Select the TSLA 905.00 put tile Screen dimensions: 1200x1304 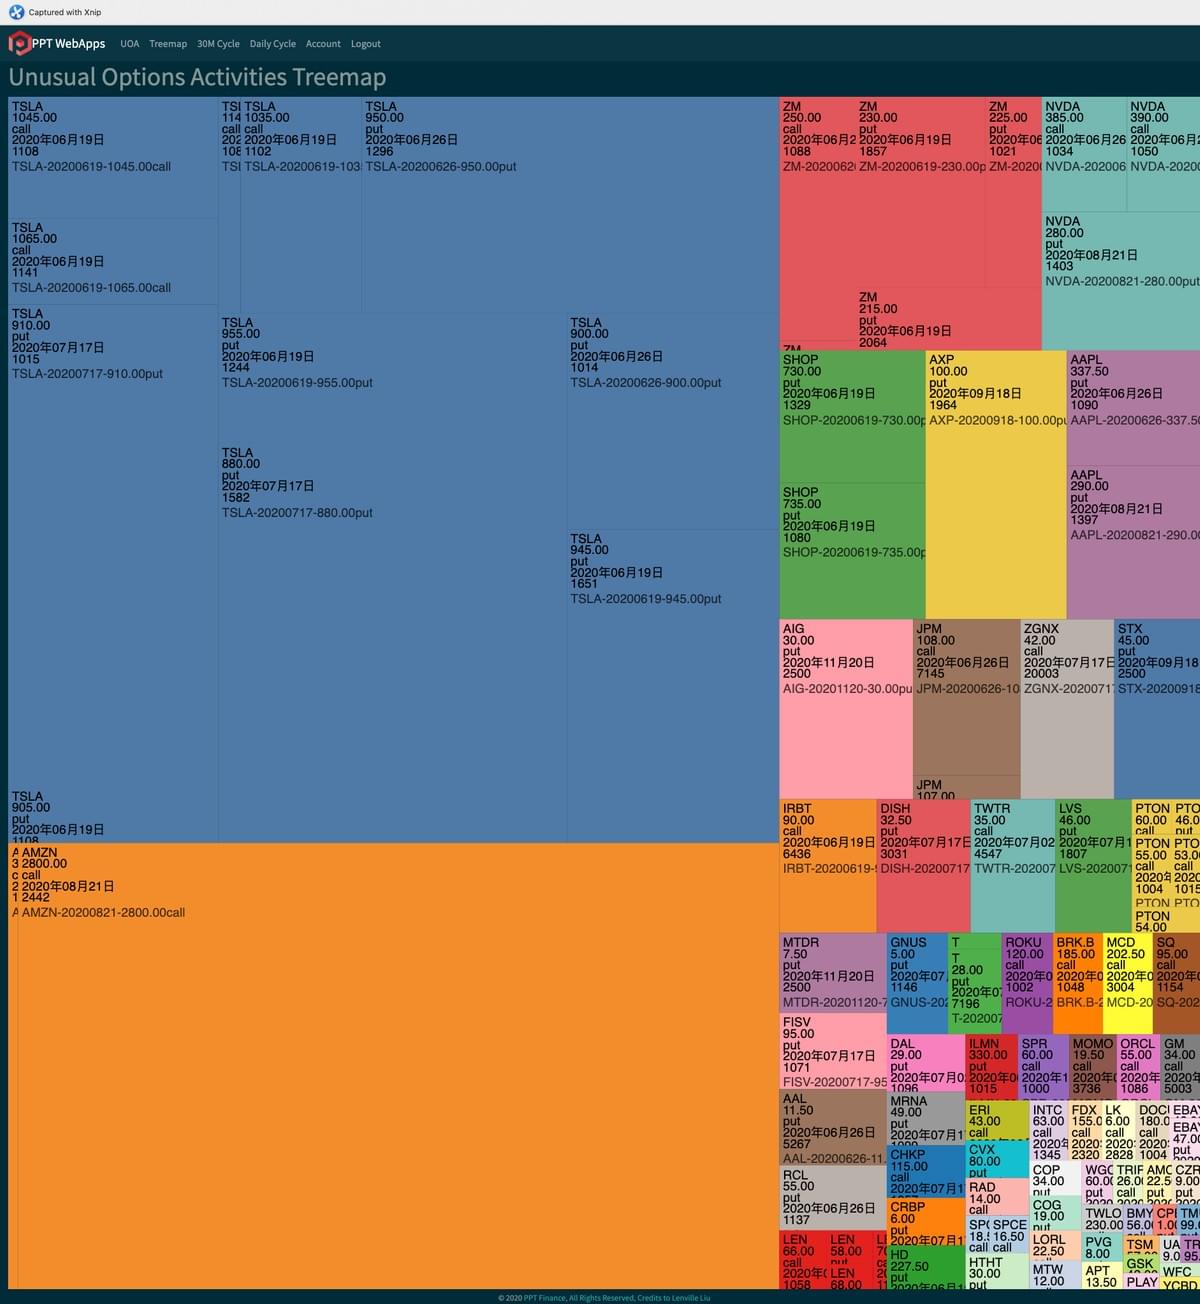[x=113, y=816]
